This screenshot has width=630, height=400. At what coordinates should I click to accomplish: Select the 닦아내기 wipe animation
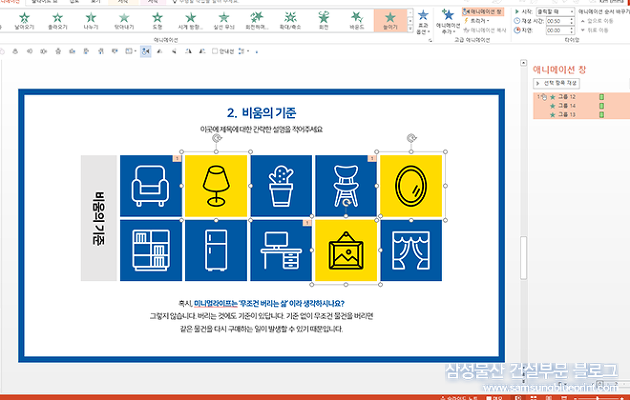coord(124,20)
